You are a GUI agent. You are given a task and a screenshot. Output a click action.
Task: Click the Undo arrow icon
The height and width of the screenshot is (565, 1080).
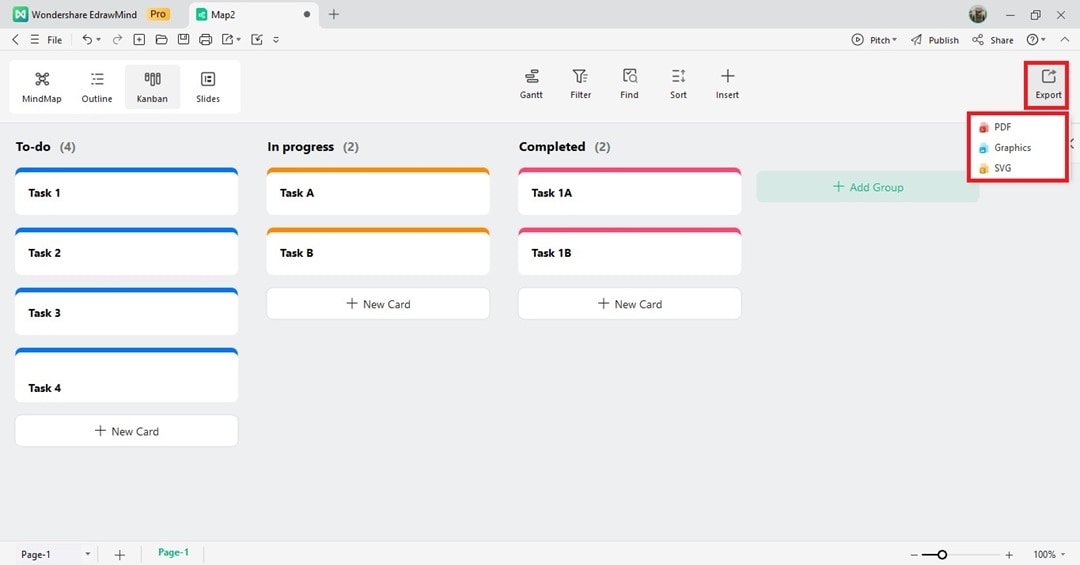click(87, 40)
